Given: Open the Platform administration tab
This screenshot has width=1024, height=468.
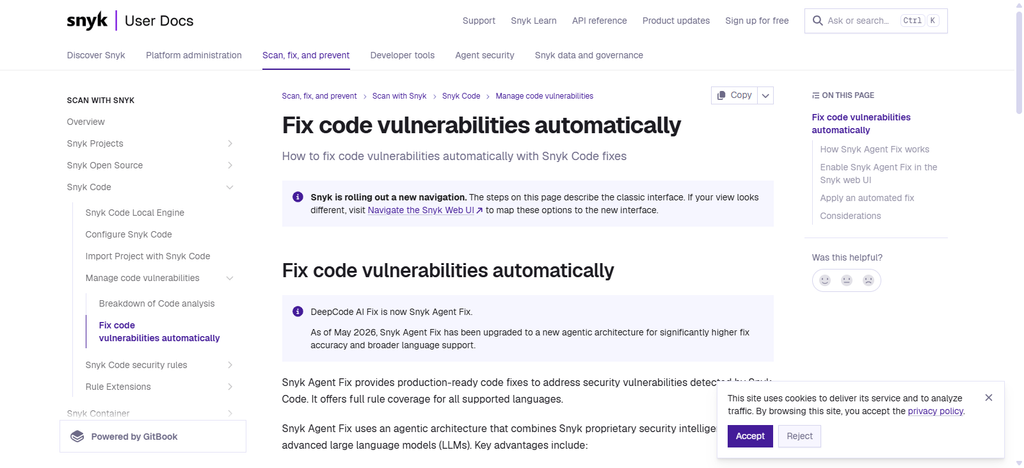Looking at the screenshot, I should pos(193,55).
